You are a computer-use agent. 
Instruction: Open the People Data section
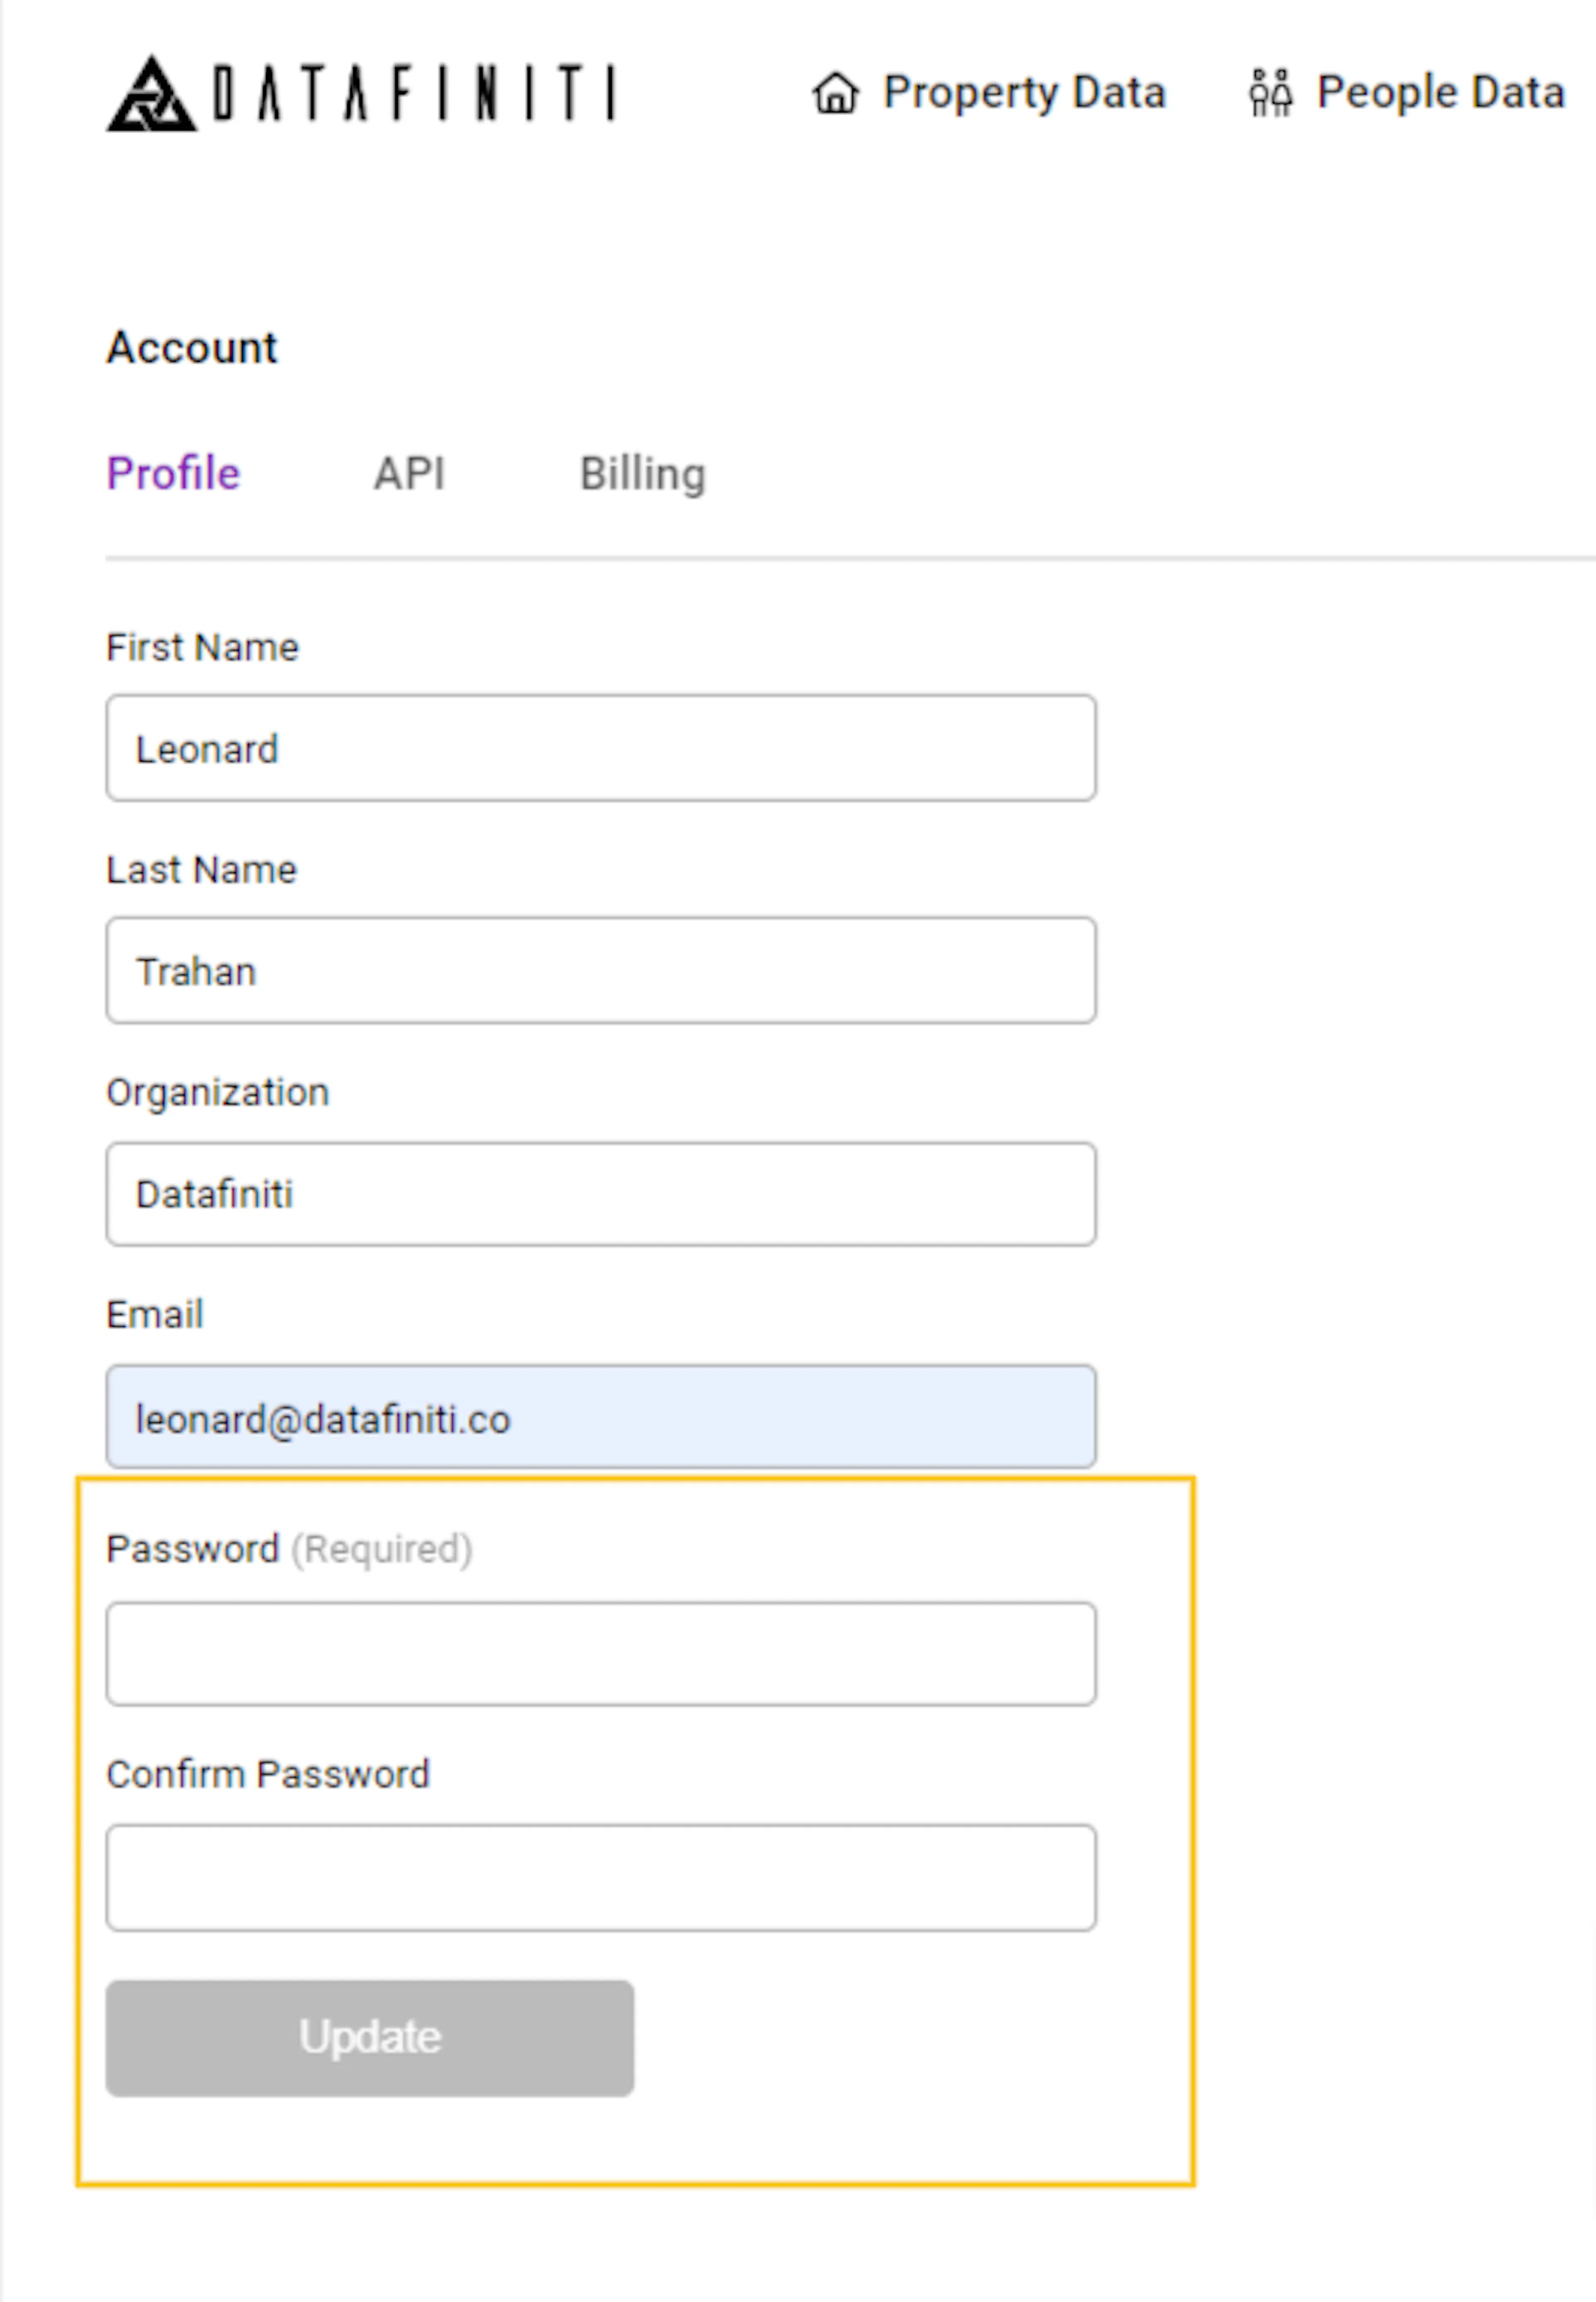tap(1440, 93)
